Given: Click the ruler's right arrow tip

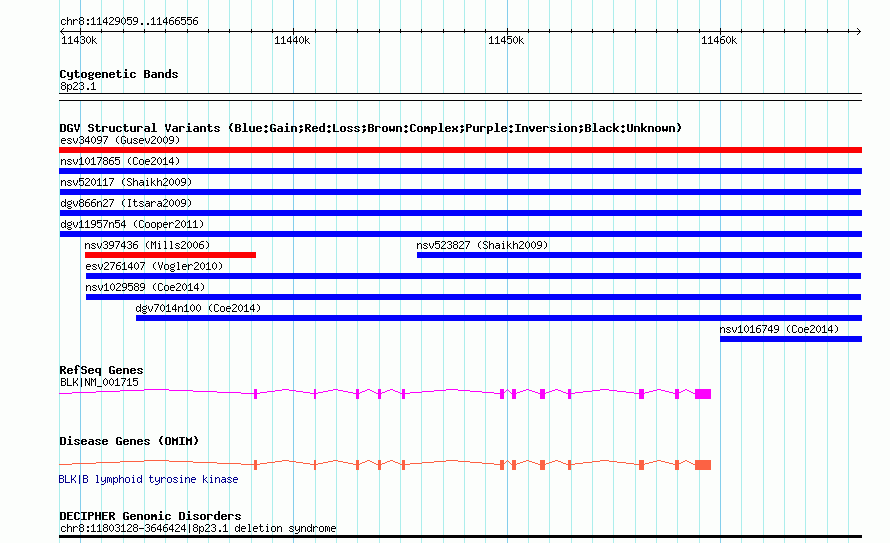Looking at the screenshot, I should (858, 32).
